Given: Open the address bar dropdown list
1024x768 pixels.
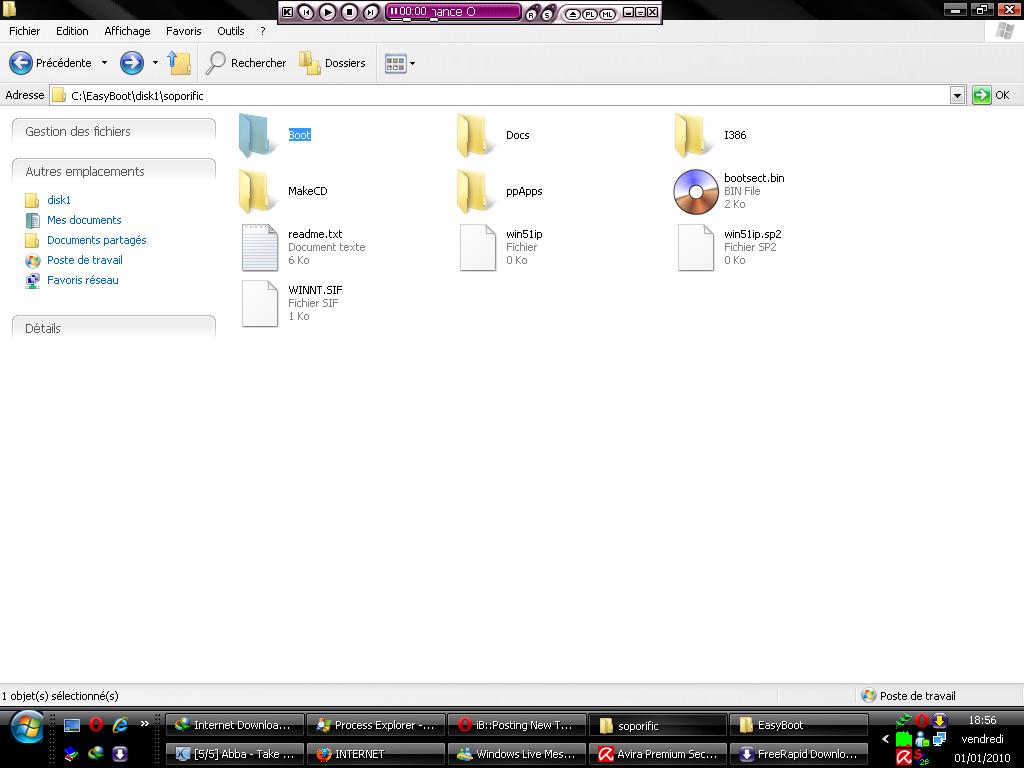Looking at the screenshot, I should pos(957,95).
